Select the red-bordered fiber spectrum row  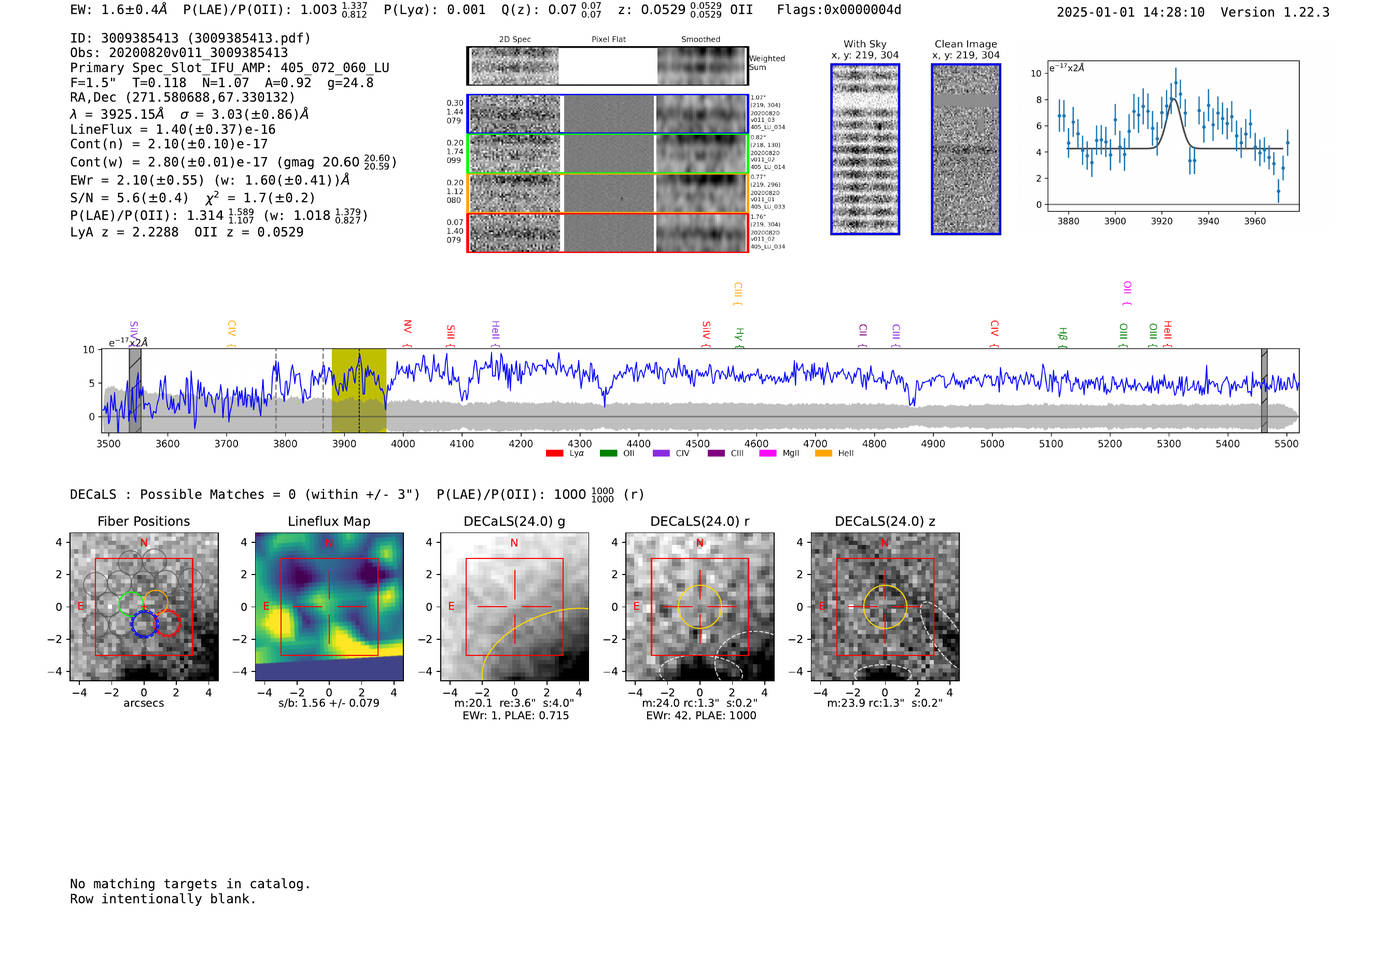point(608,232)
